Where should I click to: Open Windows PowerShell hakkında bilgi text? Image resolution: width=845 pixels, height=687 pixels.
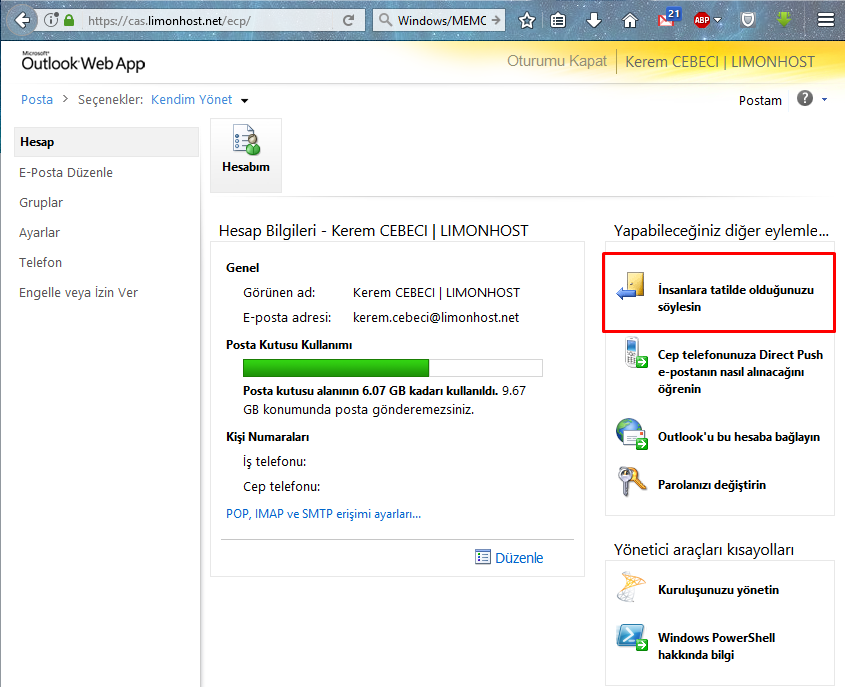(x=716, y=646)
